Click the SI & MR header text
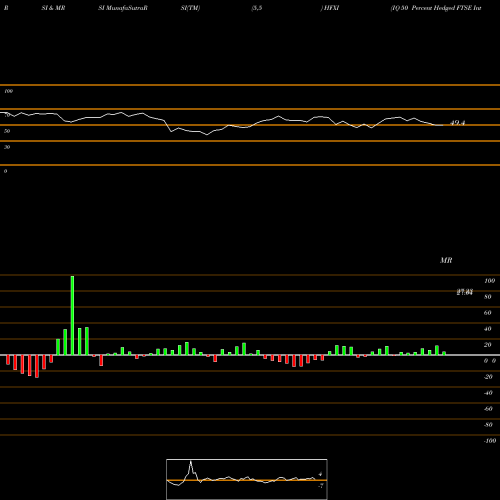The width and height of the screenshot is (500, 500). click(53, 8)
